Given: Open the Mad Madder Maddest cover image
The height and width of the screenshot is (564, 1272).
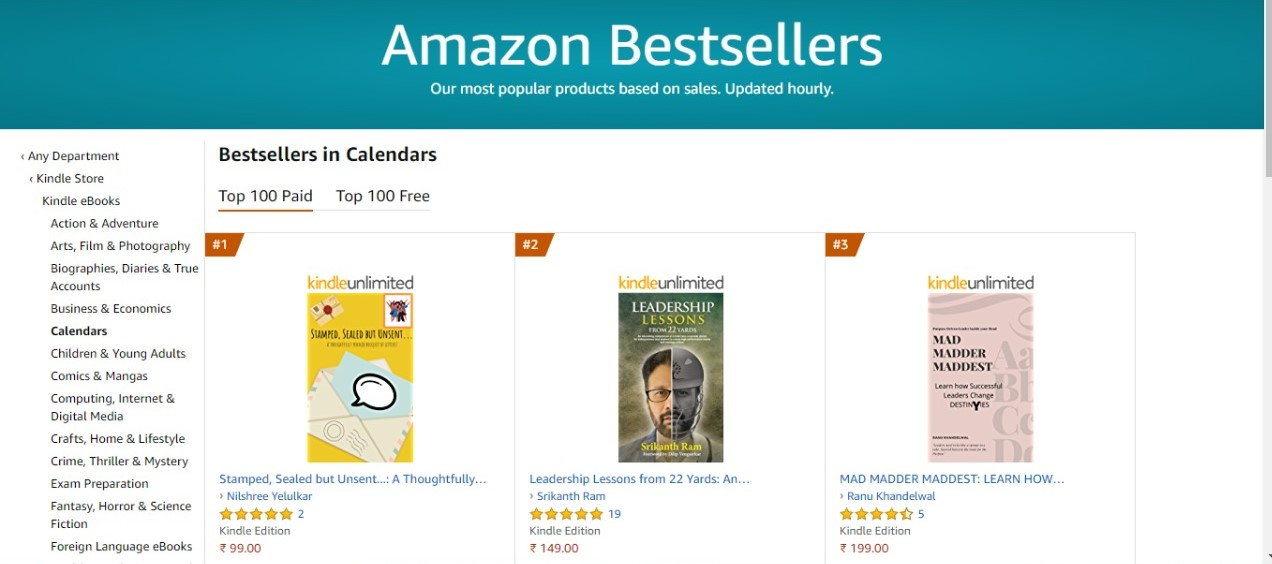Looking at the screenshot, I should 981,377.
